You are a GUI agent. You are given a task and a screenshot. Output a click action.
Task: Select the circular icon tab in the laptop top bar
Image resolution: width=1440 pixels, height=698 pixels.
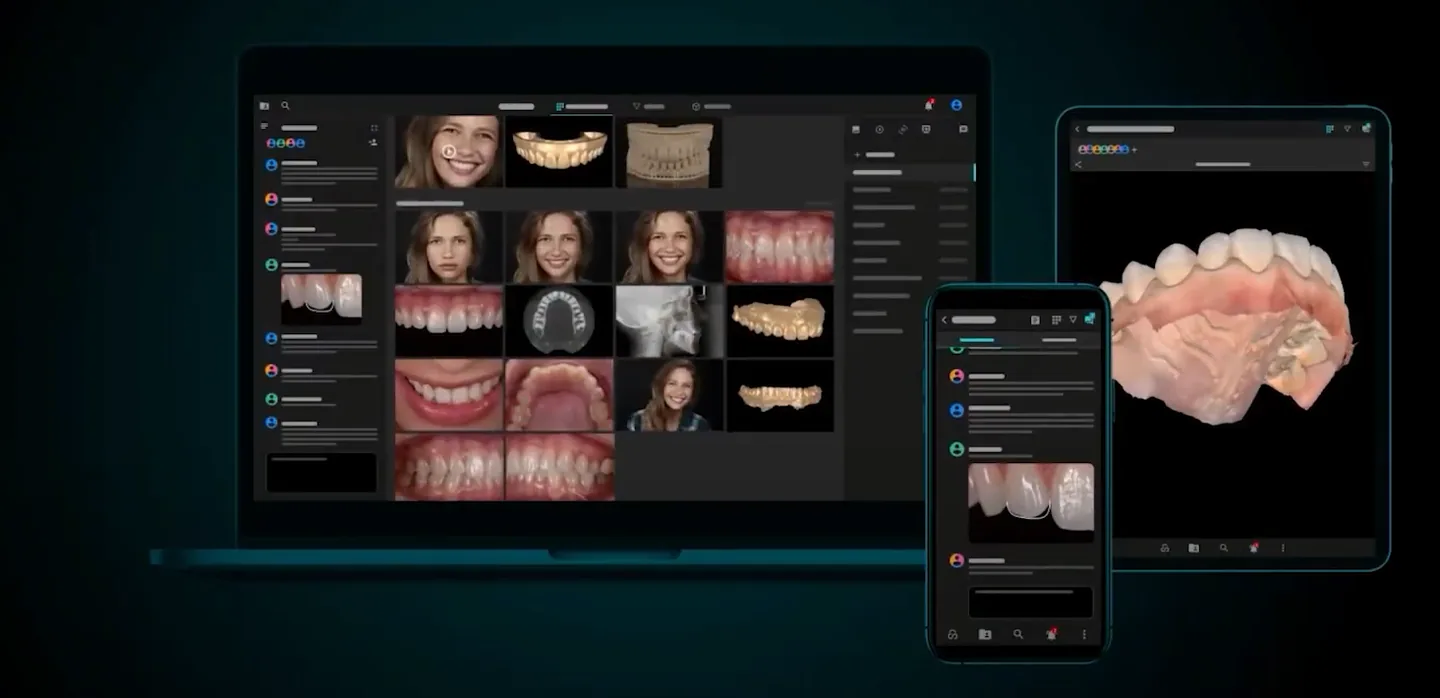click(711, 106)
